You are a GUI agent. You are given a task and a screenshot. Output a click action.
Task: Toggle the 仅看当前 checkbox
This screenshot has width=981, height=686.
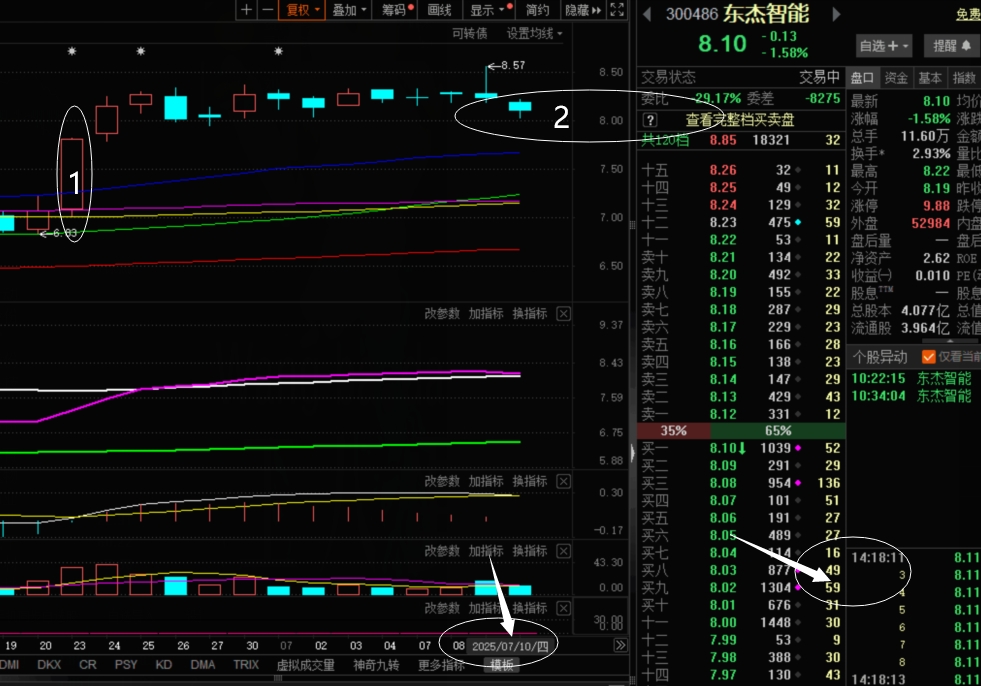click(928, 357)
